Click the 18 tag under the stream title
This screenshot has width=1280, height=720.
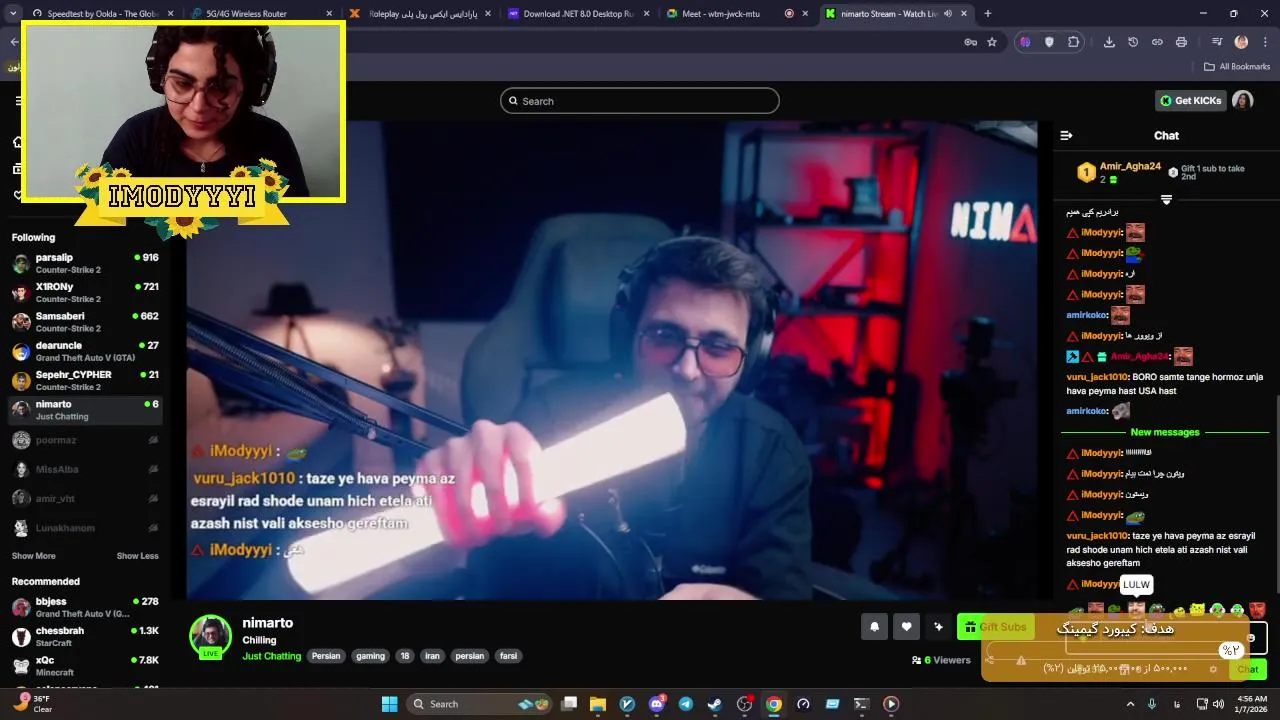tap(404, 656)
